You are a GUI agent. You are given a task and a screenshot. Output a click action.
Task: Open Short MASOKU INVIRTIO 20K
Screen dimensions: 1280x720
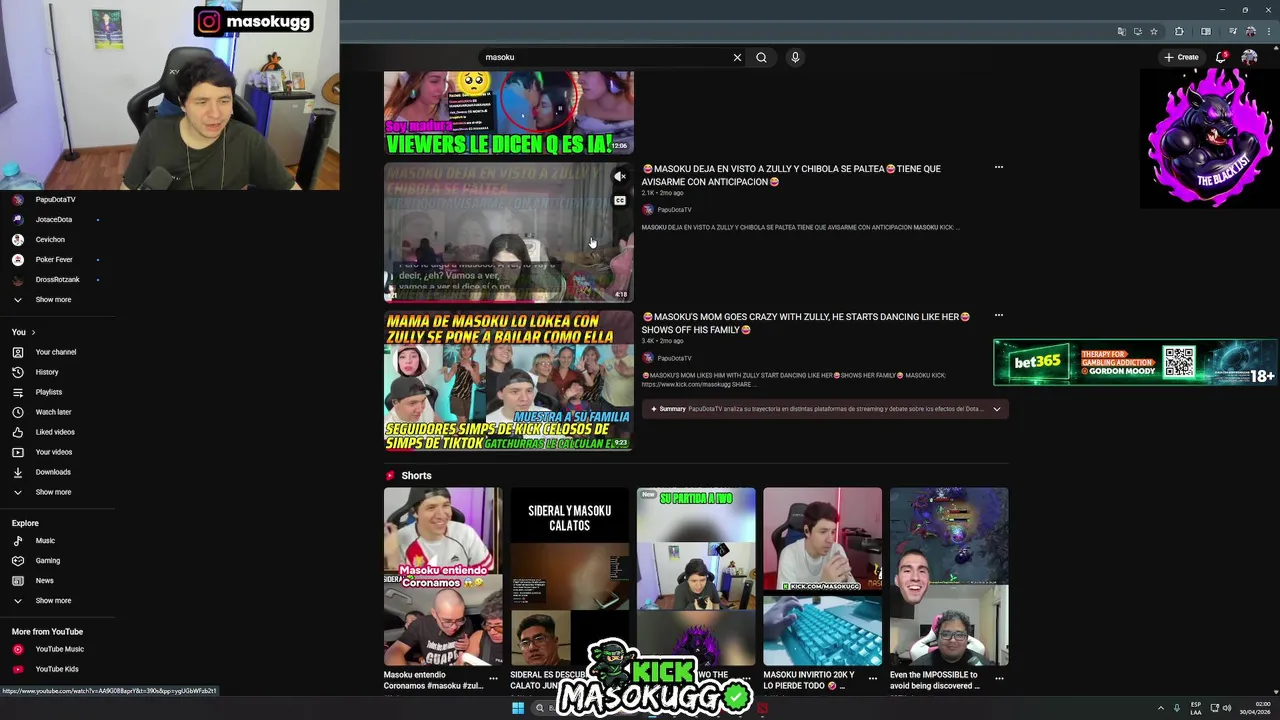[822, 577]
